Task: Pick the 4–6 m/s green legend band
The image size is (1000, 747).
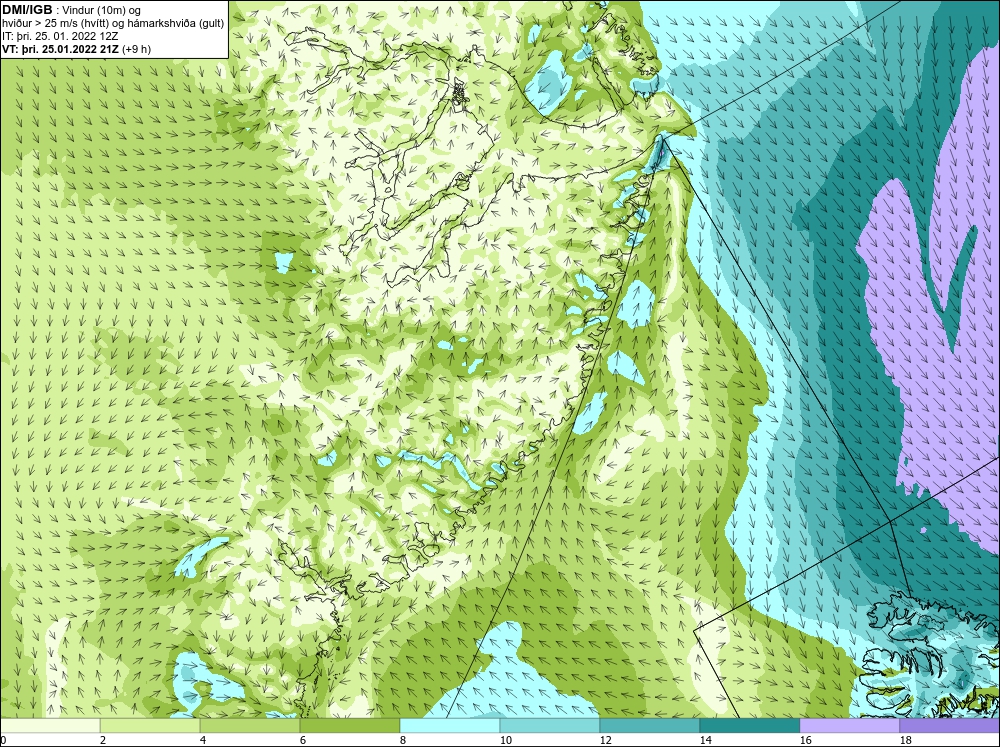Action: [x=250, y=725]
